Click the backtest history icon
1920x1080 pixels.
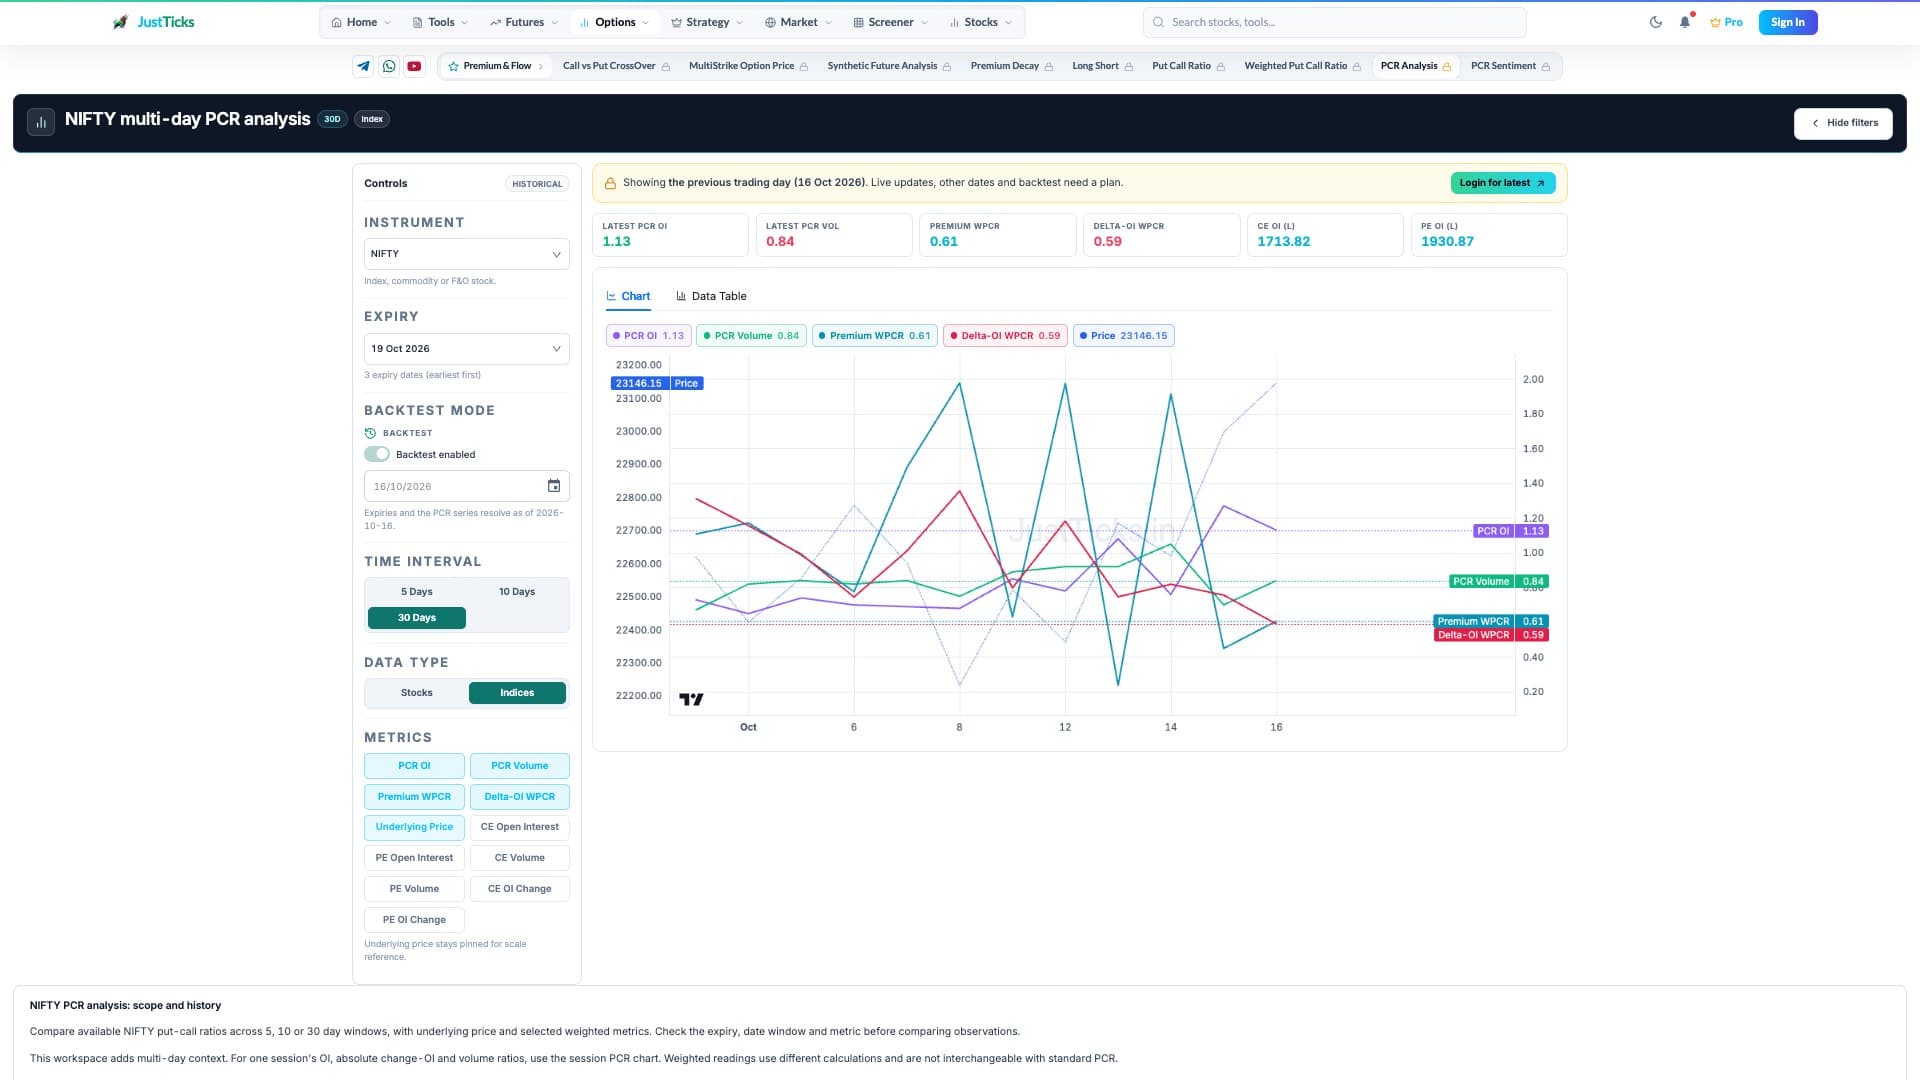coord(370,433)
